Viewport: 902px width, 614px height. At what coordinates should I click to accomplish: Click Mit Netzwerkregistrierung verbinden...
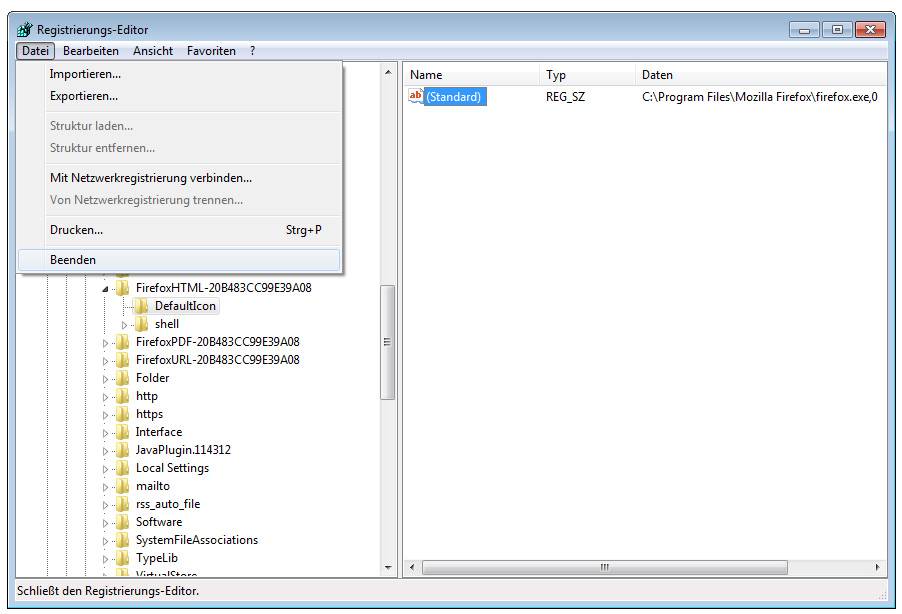pos(151,178)
